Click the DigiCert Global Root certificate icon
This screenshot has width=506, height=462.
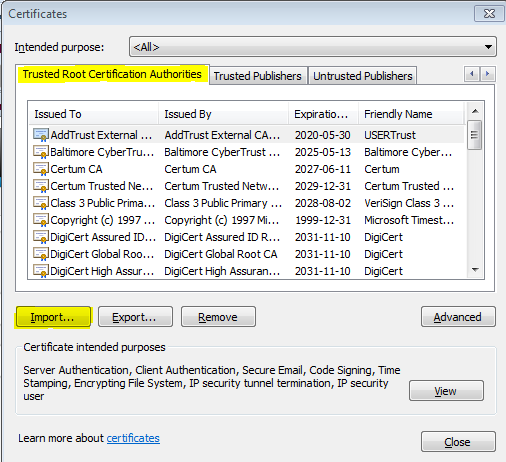pyautogui.click(x=41, y=254)
